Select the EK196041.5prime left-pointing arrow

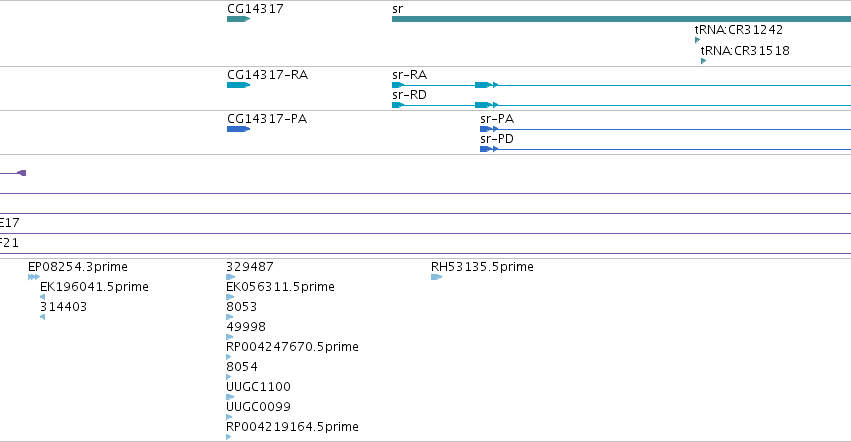[42, 297]
